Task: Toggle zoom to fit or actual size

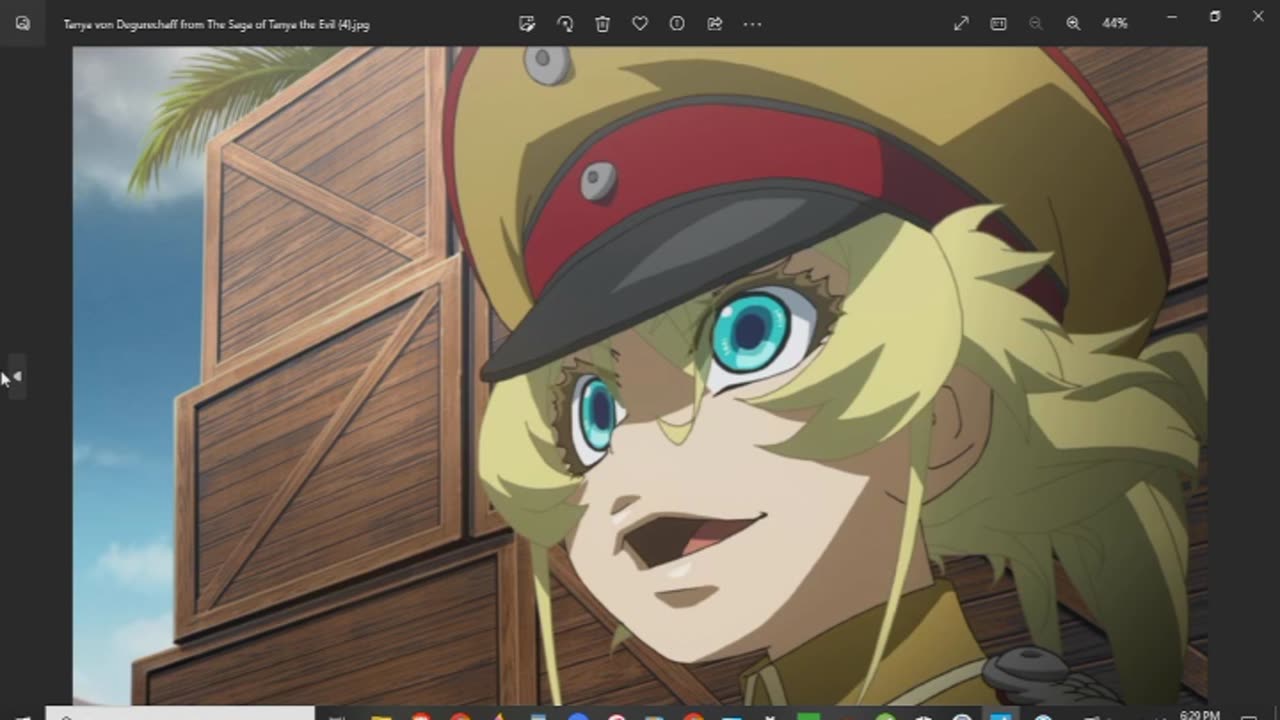Action: (x=998, y=23)
